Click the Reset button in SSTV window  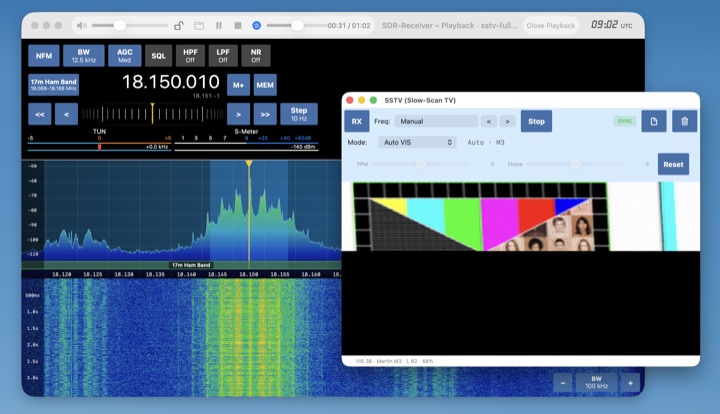point(673,164)
